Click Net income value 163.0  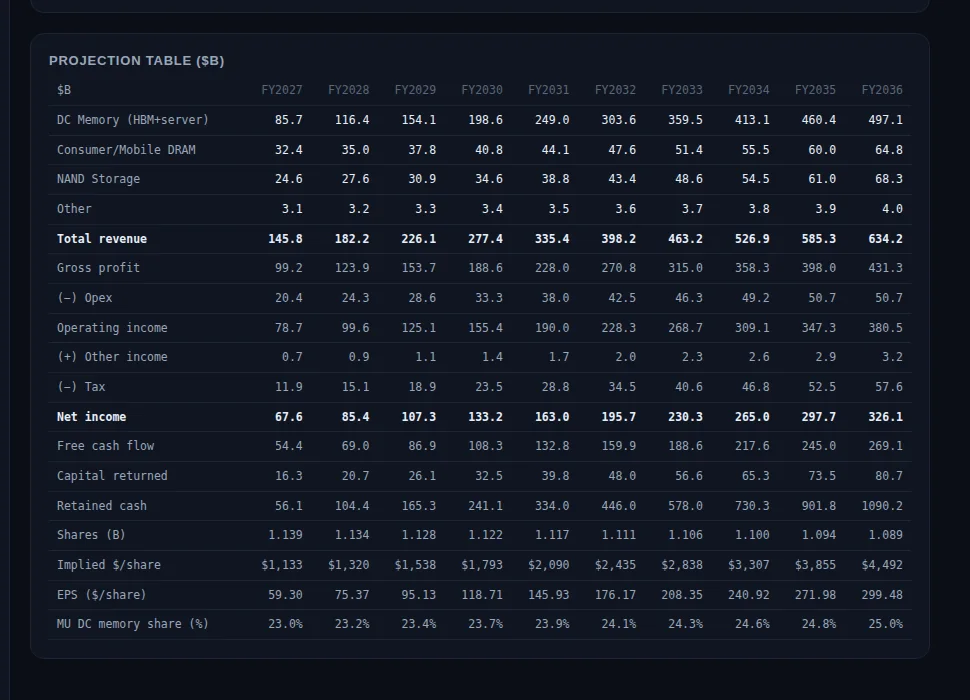point(552,417)
